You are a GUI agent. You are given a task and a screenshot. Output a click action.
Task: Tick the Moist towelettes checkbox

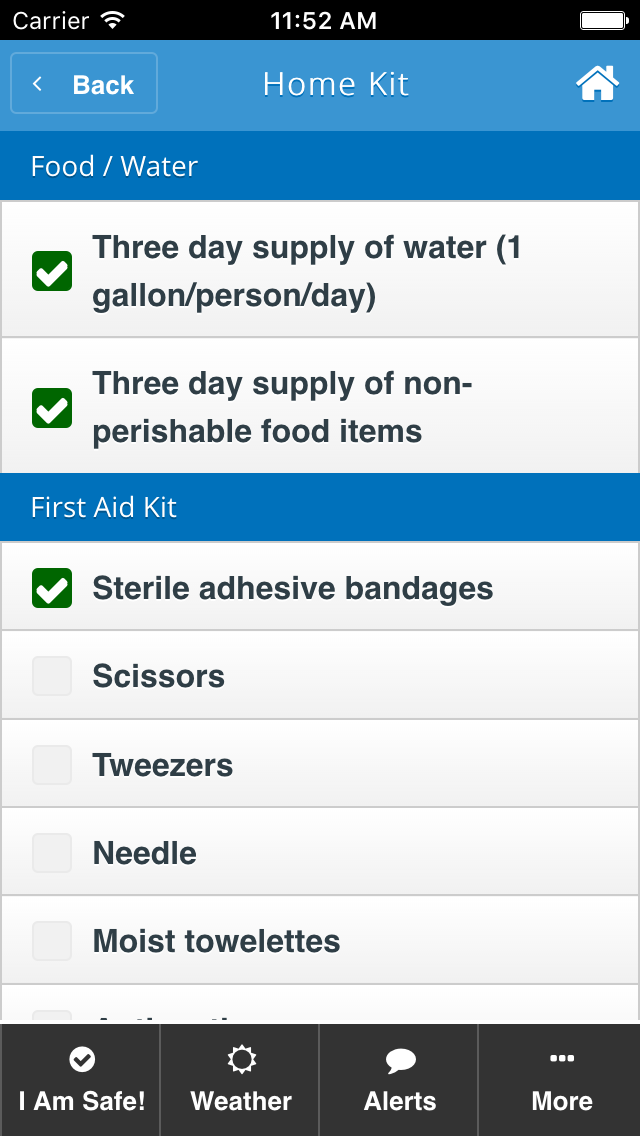(52, 941)
